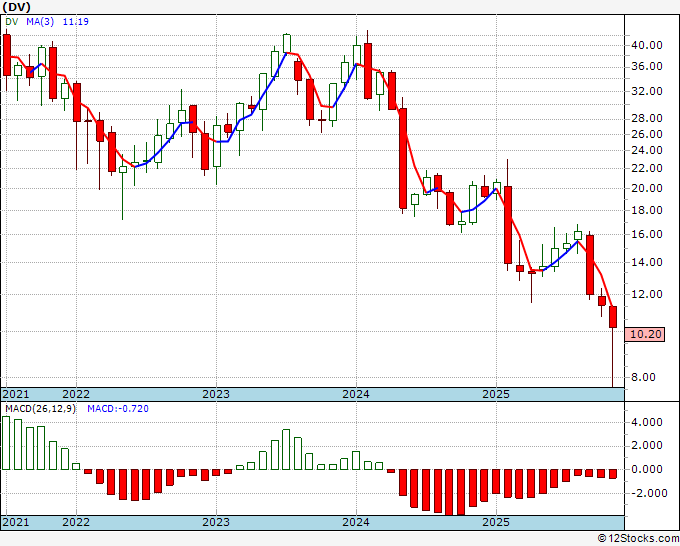Click 2025 on the price chart timeline

coord(496,394)
